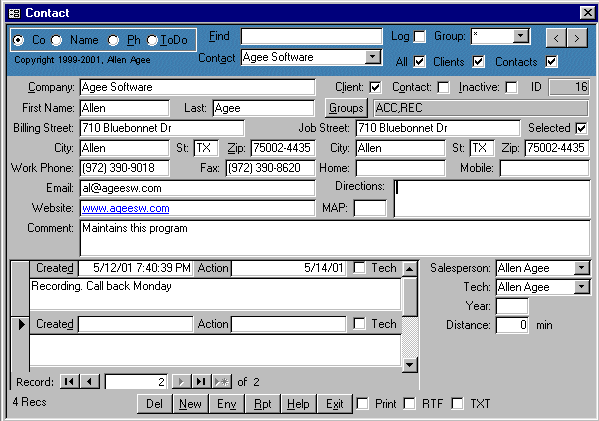Click the Groups button
This screenshot has width=599, height=421.
346,108
